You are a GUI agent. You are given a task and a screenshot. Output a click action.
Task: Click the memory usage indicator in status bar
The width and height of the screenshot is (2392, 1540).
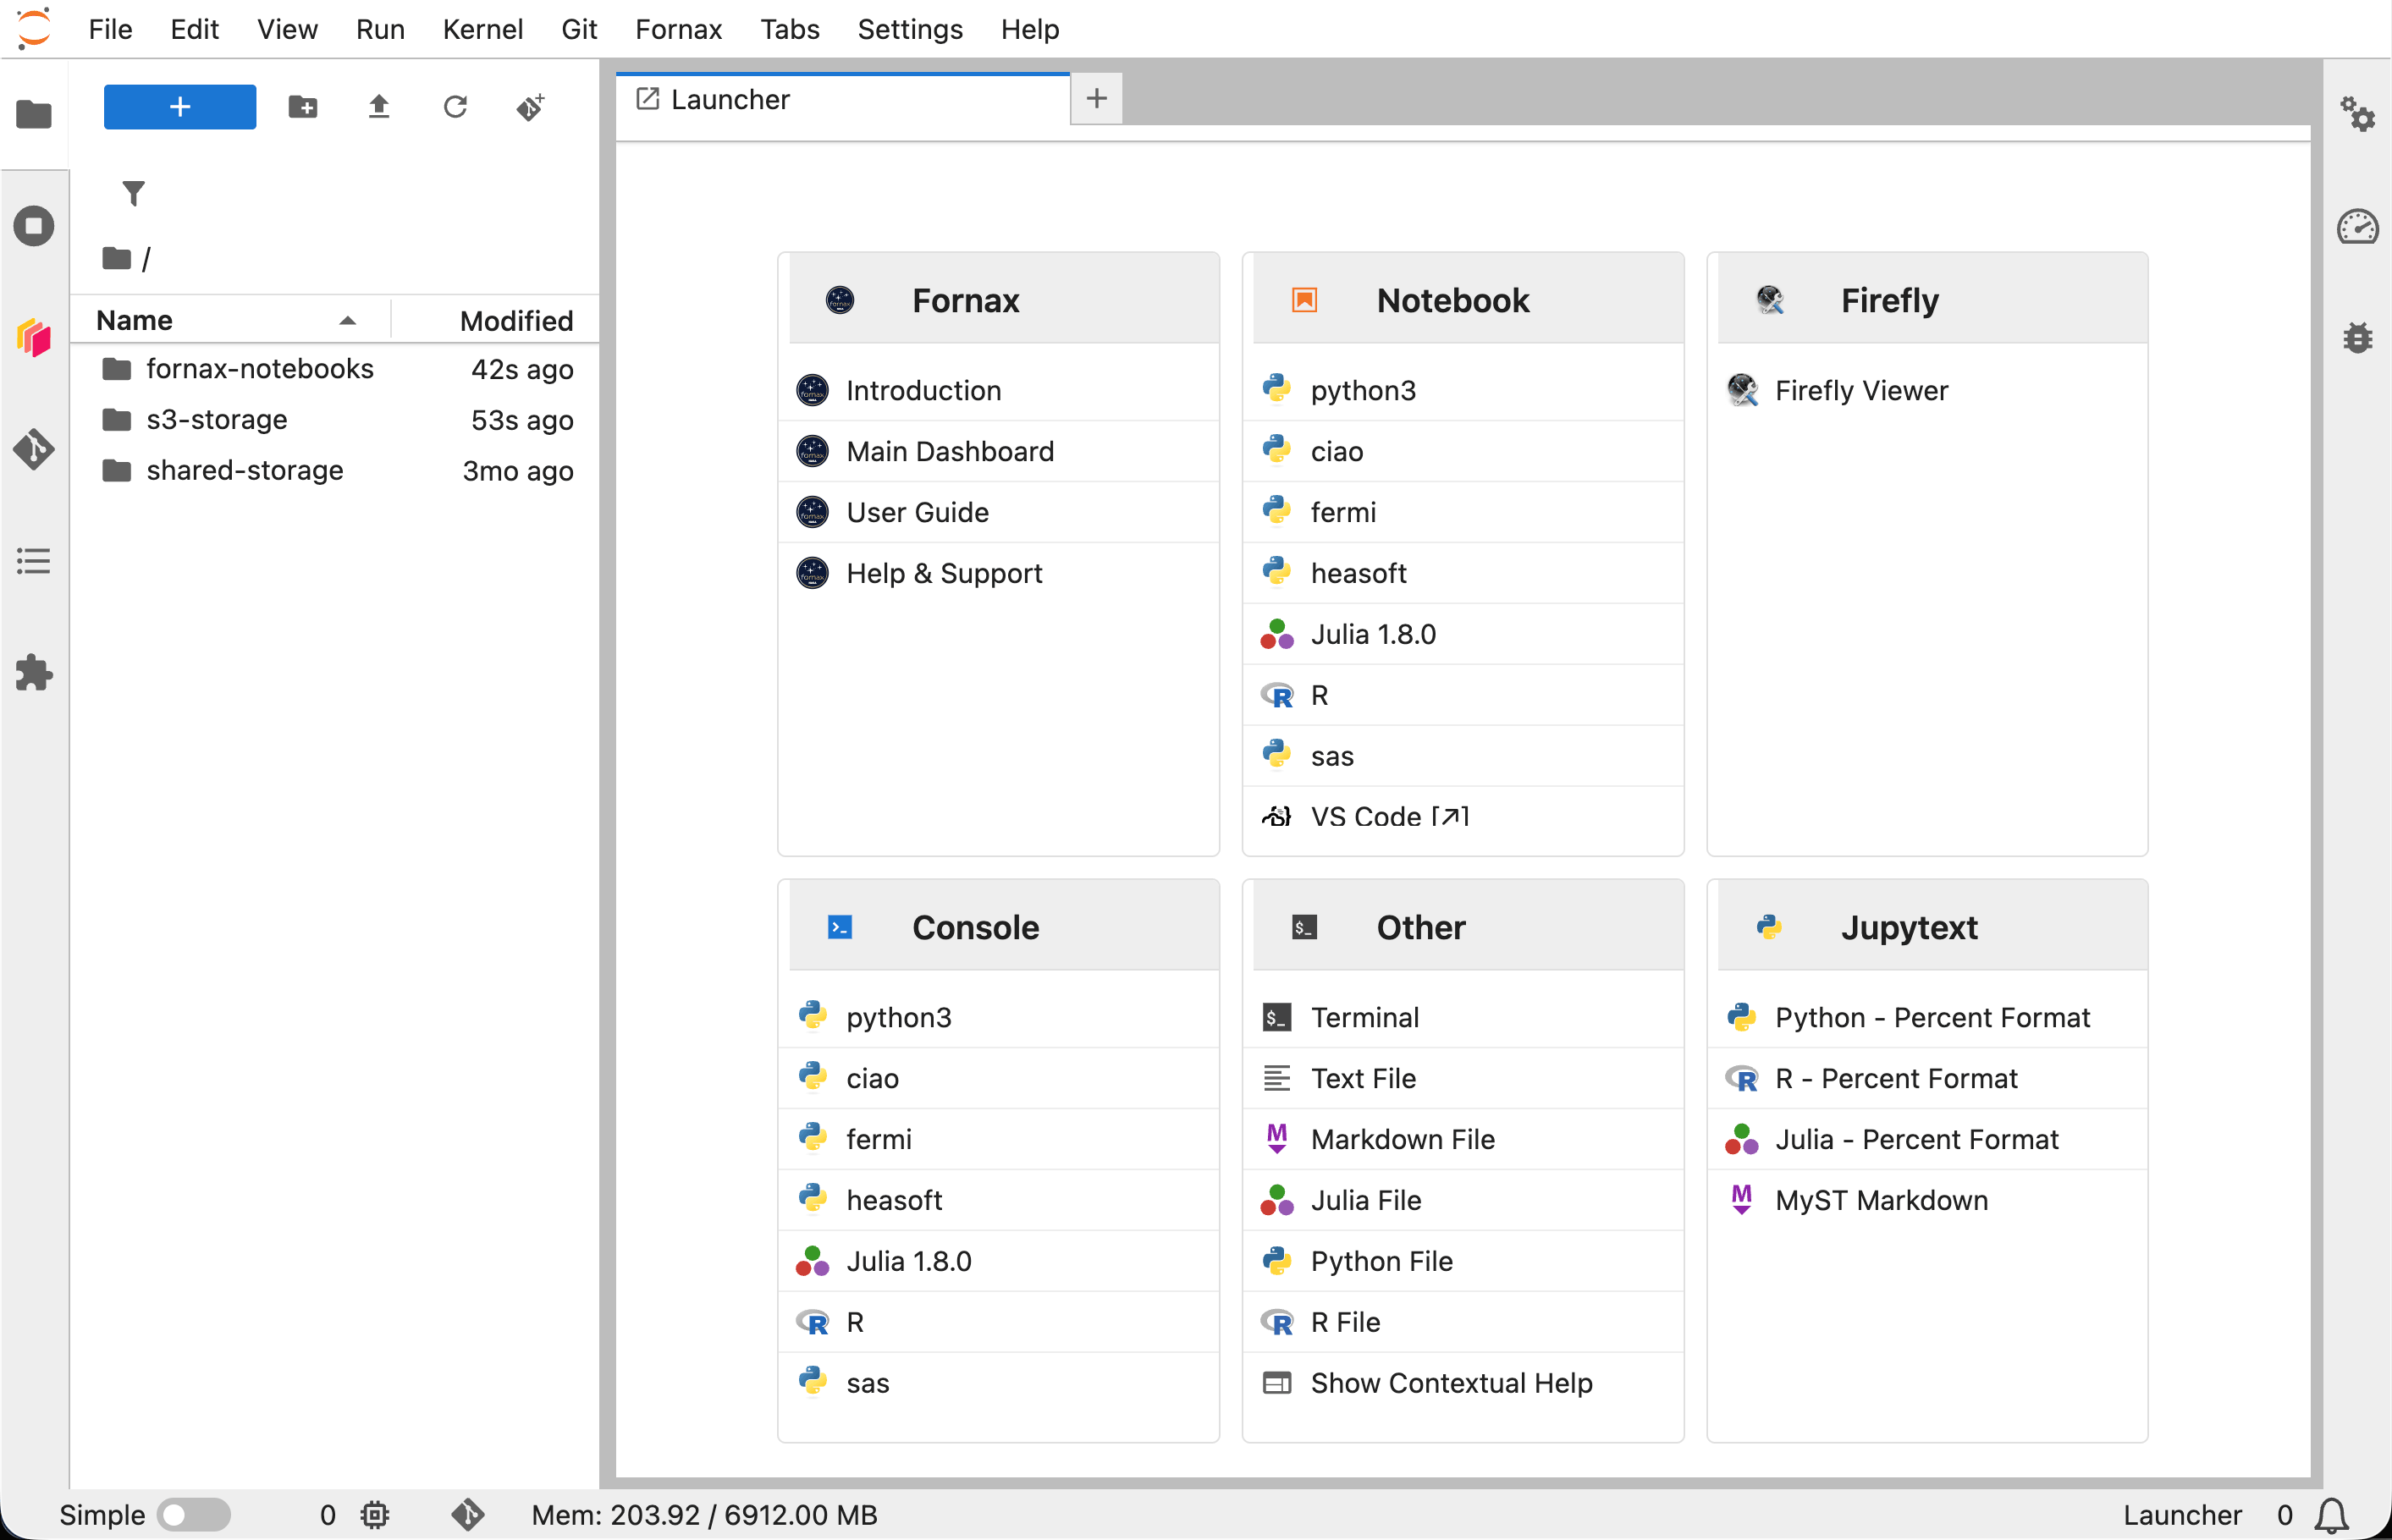[x=704, y=1514]
